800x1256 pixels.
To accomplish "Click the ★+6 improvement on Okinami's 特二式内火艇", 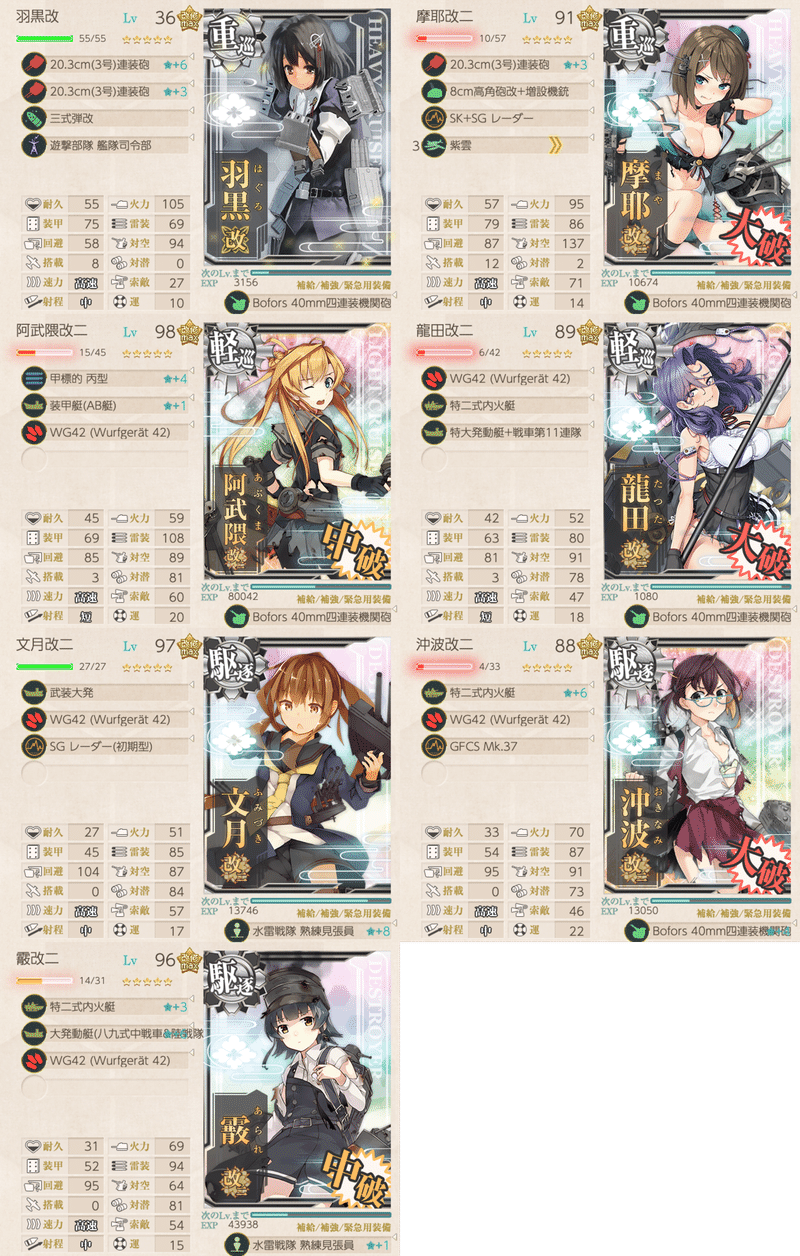I will click(x=576, y=693).
